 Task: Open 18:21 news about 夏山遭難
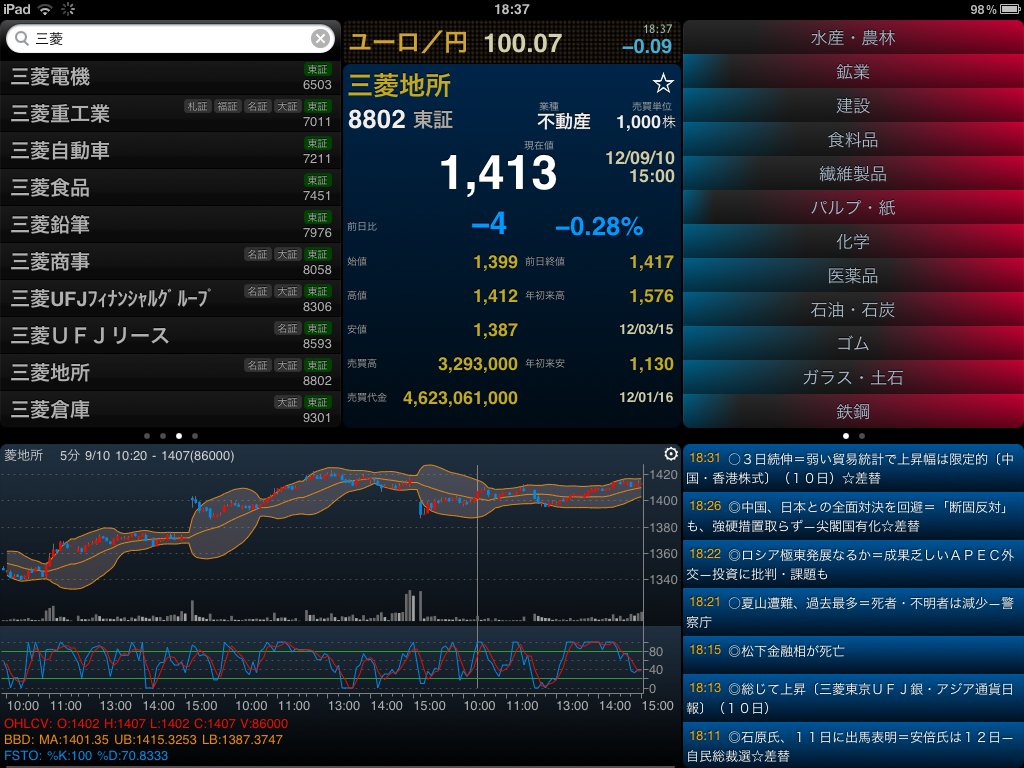853,612
